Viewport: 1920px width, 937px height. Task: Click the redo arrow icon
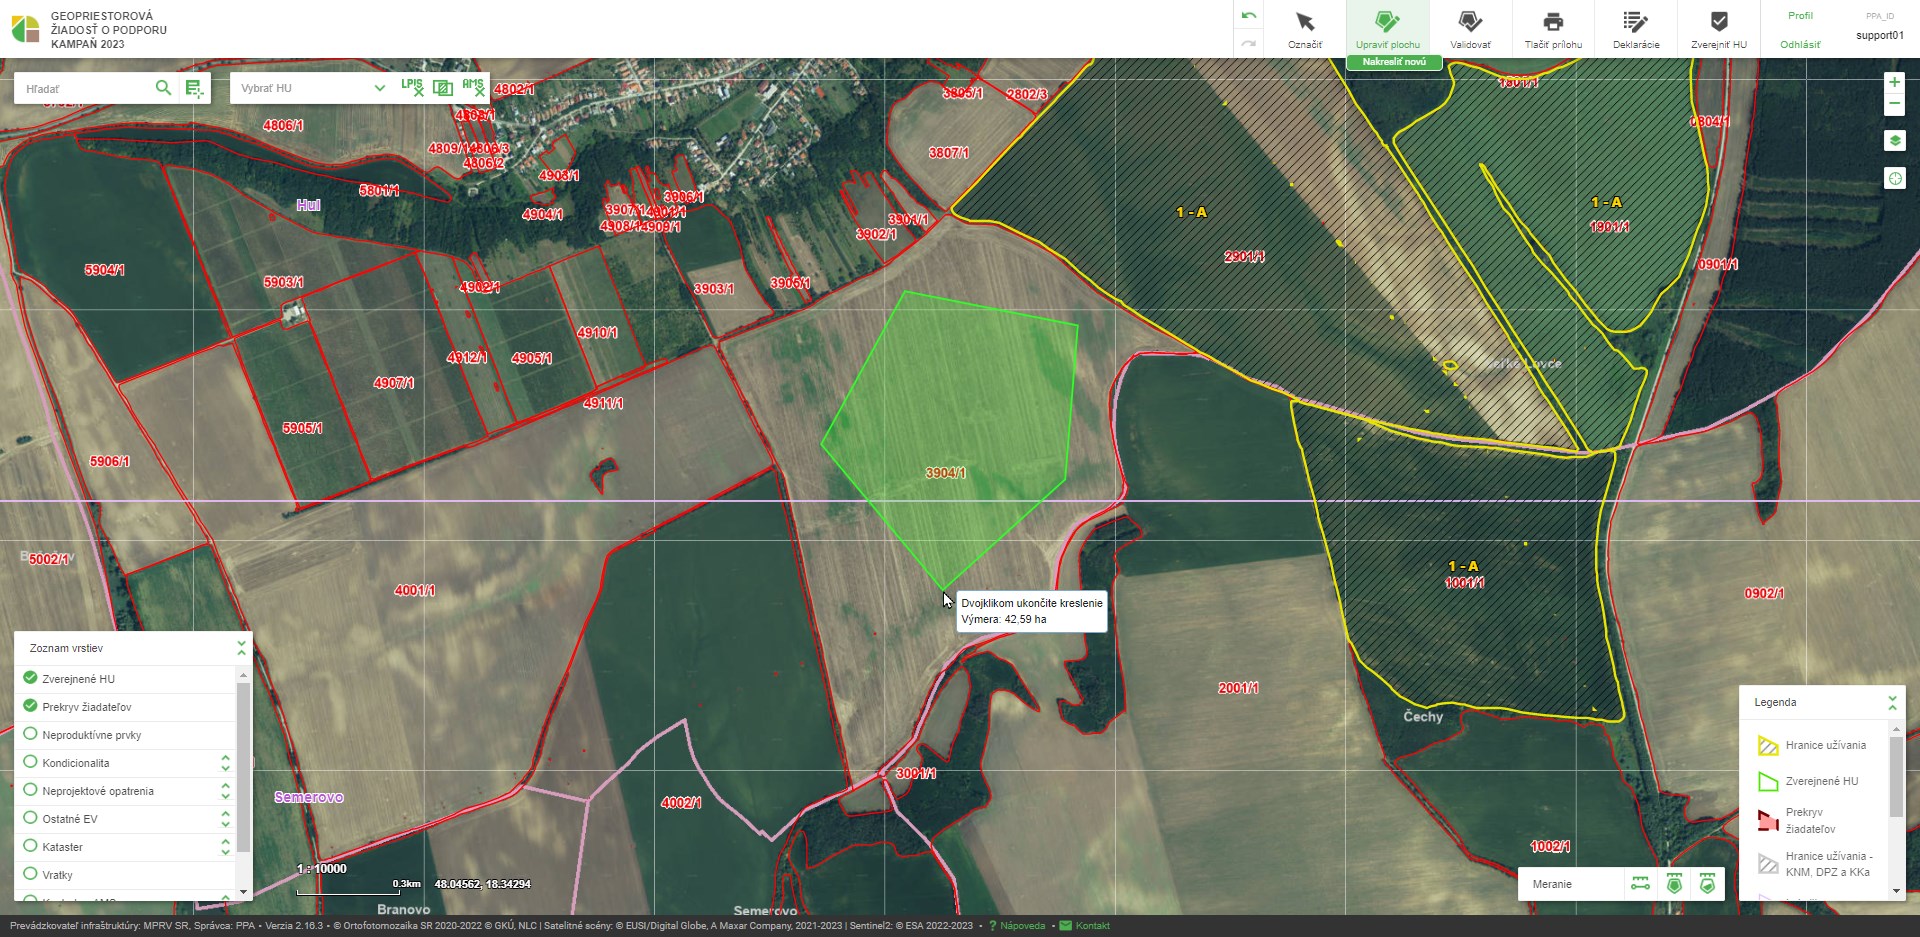tap(1248, 43)
